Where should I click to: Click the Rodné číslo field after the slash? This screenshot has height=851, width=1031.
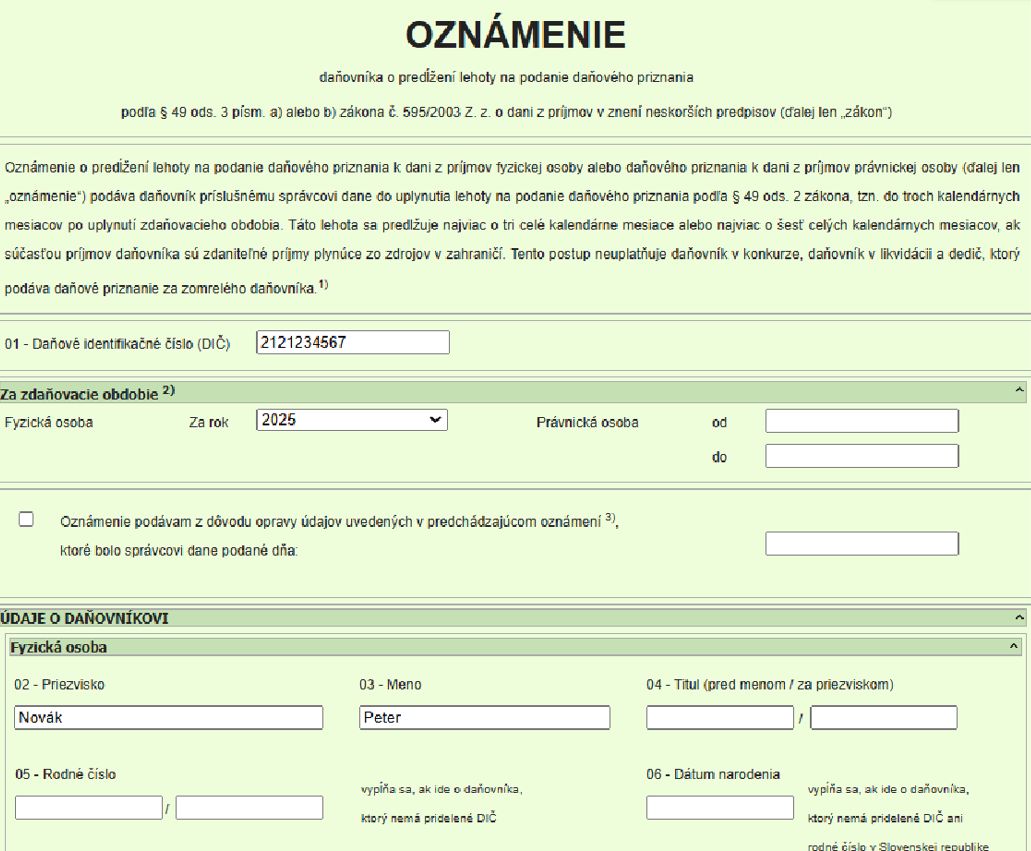tap(249, 808)
